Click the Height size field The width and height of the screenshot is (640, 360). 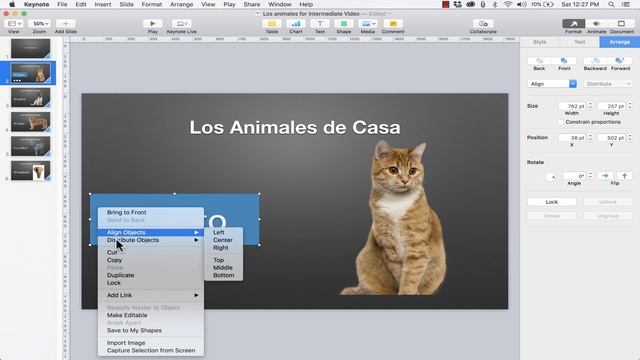coord(612,106)
